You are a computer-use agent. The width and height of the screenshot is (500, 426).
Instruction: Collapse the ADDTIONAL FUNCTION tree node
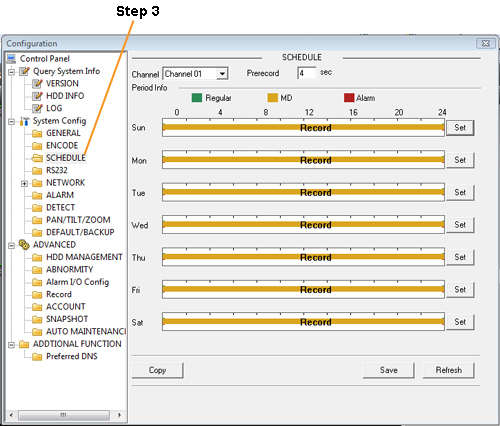[12, 345]
